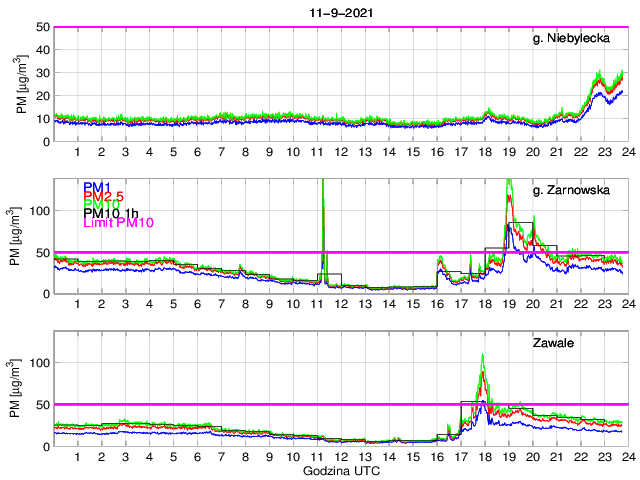Click the 50 tick on the top plot y-axis
This screenshot has height=480, width=640.
click(x=43, y=27)
